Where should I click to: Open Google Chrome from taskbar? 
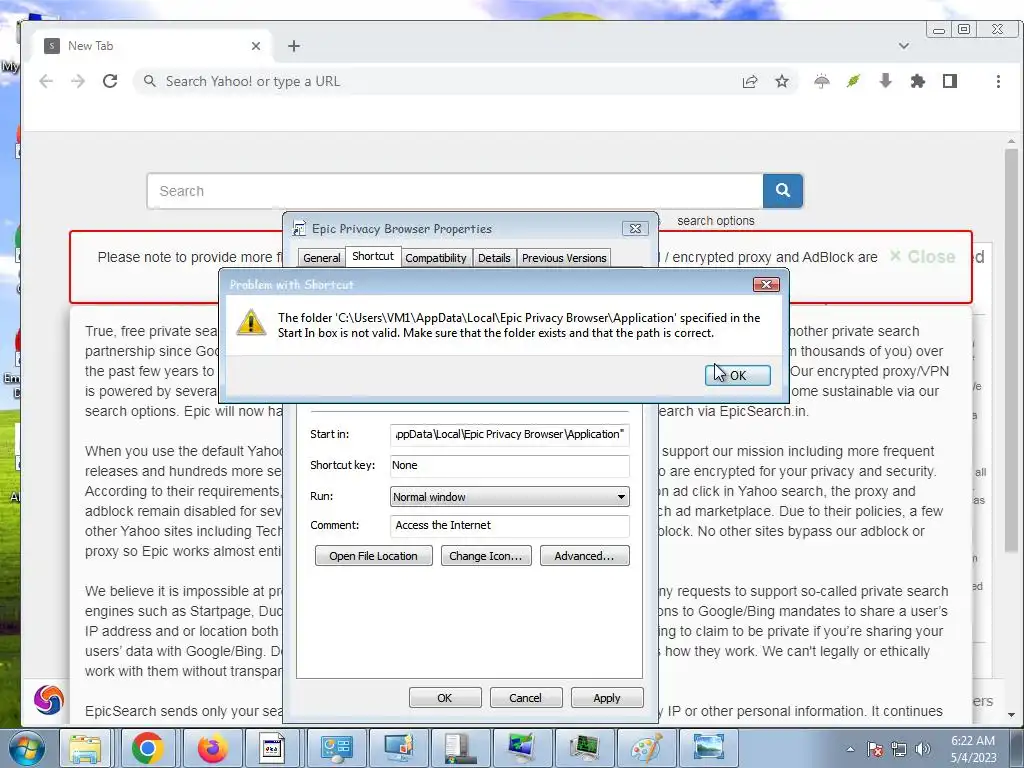click(x=148, y=748)
